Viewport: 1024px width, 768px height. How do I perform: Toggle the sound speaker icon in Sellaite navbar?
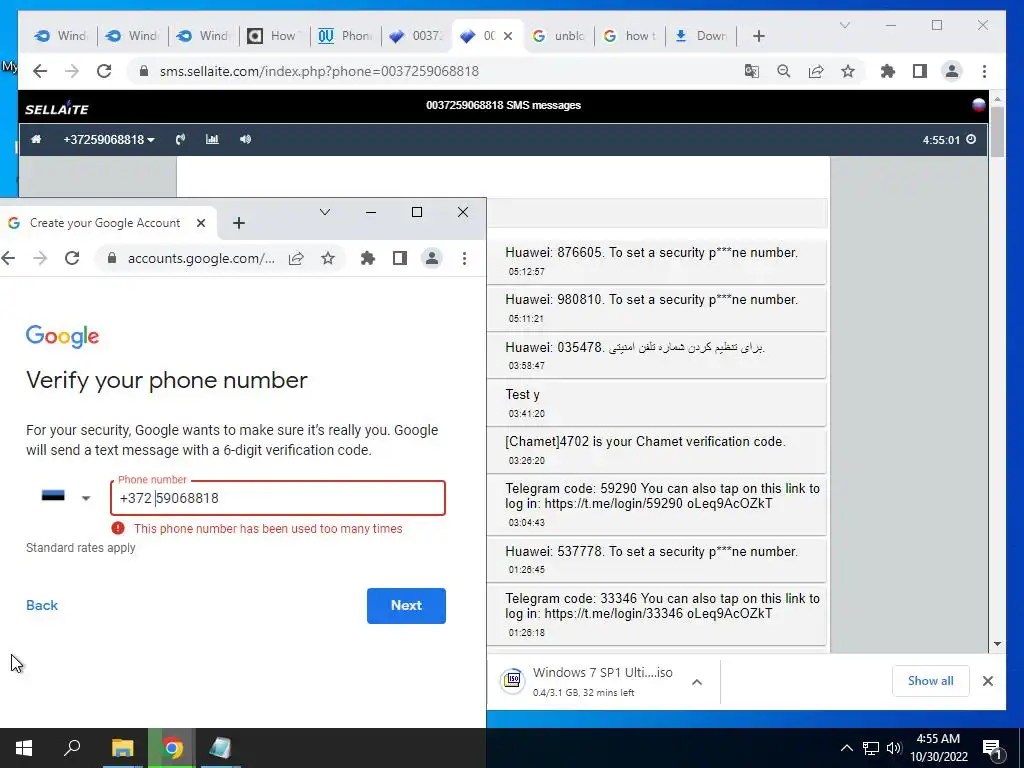tap(246, 139)
